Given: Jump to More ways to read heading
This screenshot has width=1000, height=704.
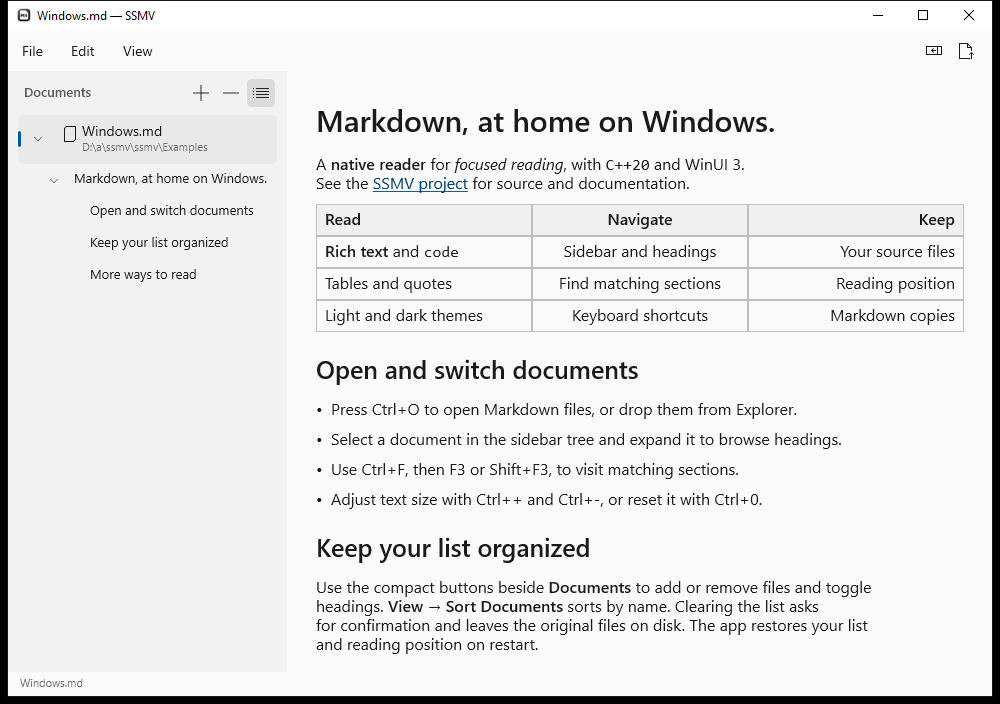Looking at the screenshot, I should click(143, 274).
